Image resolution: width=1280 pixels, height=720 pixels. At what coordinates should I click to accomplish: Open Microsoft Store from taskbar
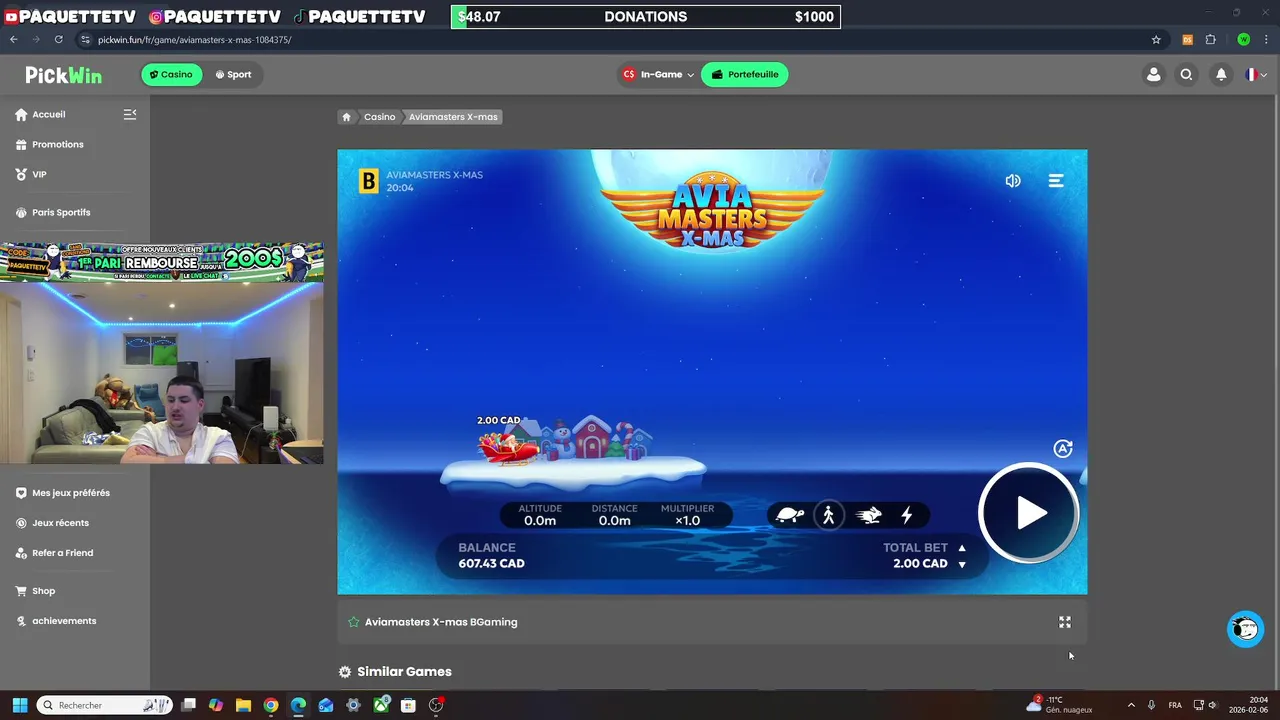408,705
